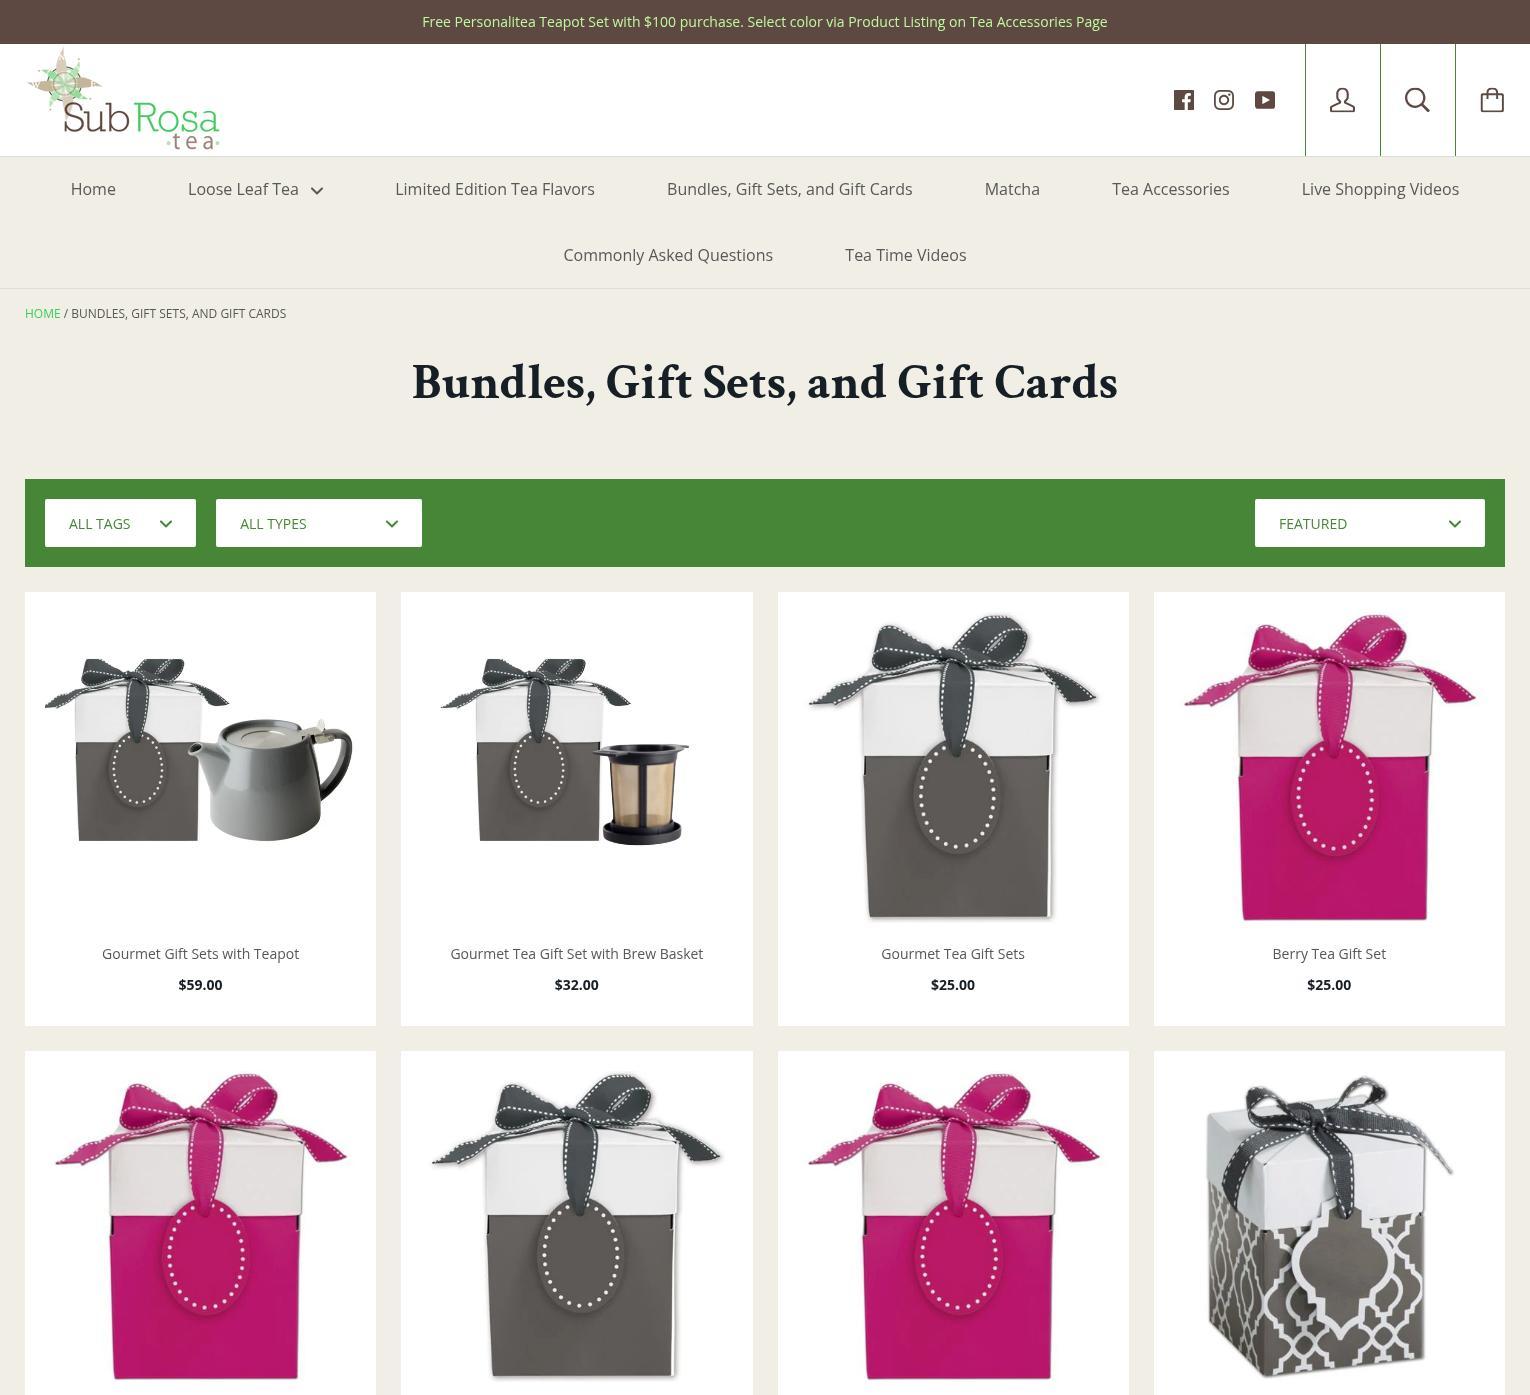Image resolution: width=1530 pixels, height=1395 pixels.
Task: Open the Facebook page icon
Action: click(1184, 100)
